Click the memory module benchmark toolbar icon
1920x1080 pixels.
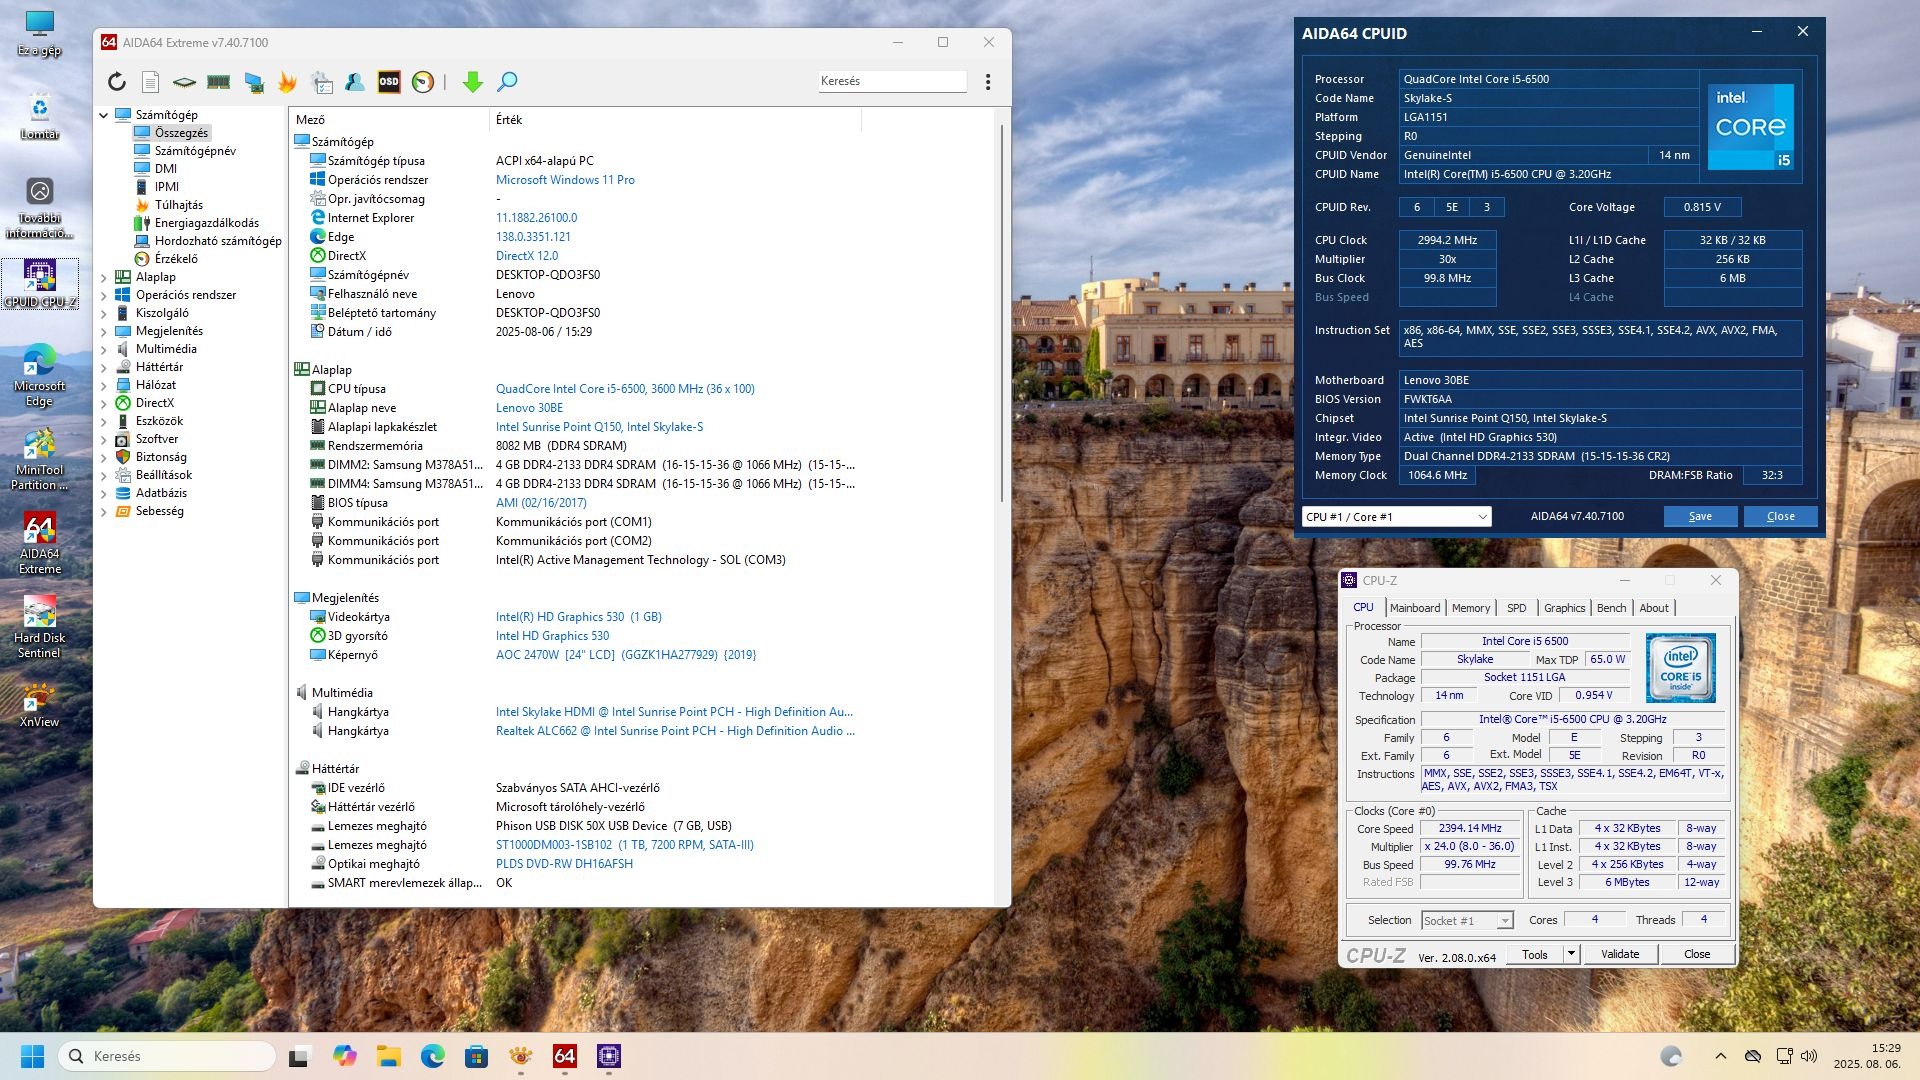(x=218, y=82)
